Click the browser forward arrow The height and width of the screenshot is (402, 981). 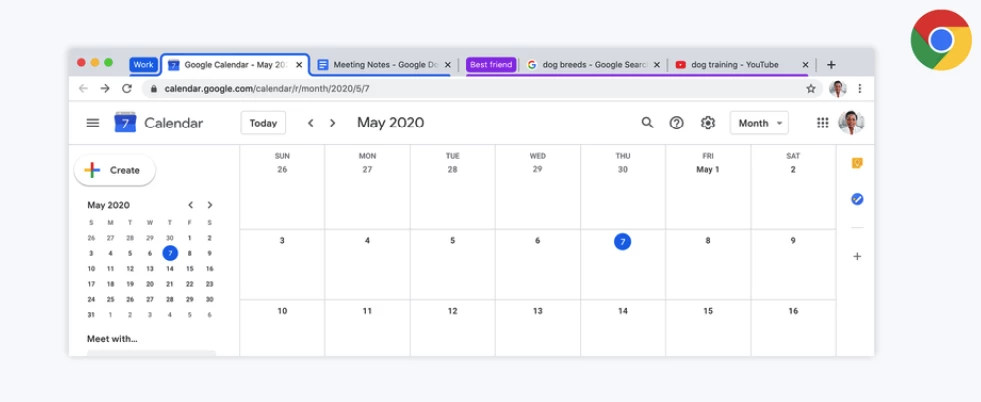tap(105, 88)
